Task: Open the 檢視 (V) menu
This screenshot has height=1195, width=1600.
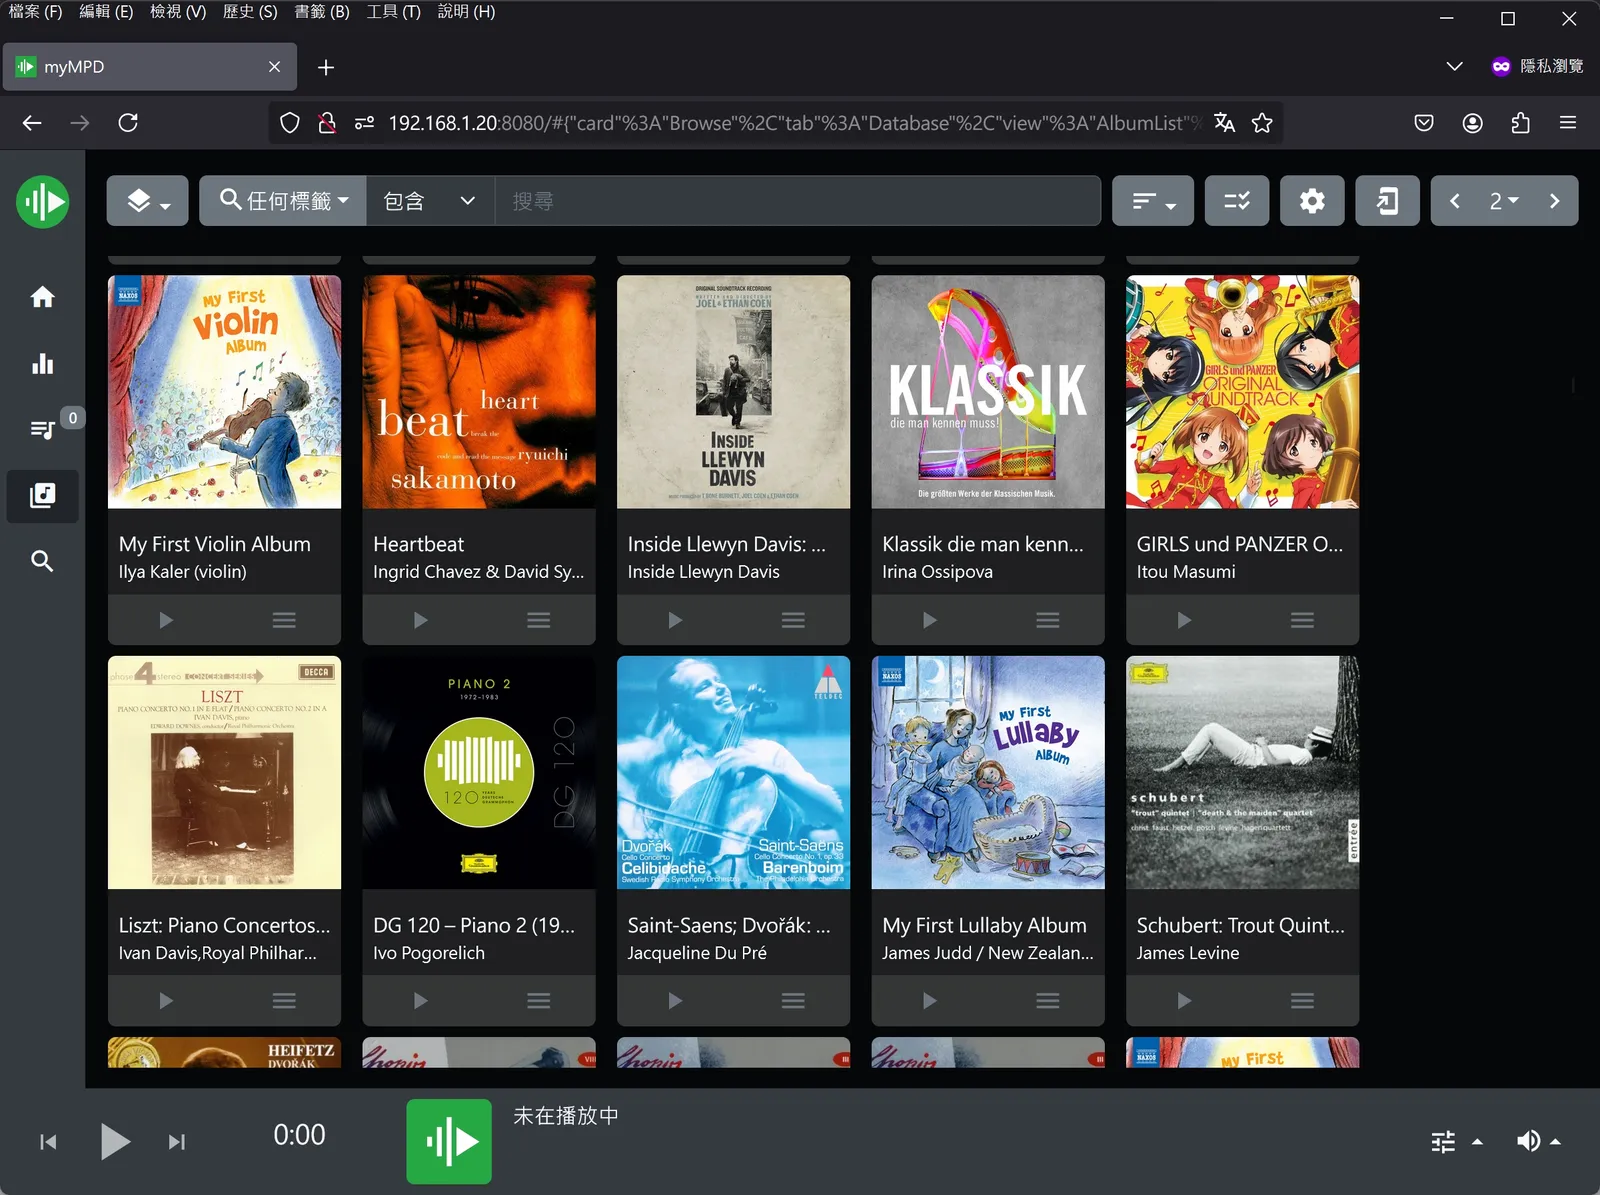Action: pos(178,12)
